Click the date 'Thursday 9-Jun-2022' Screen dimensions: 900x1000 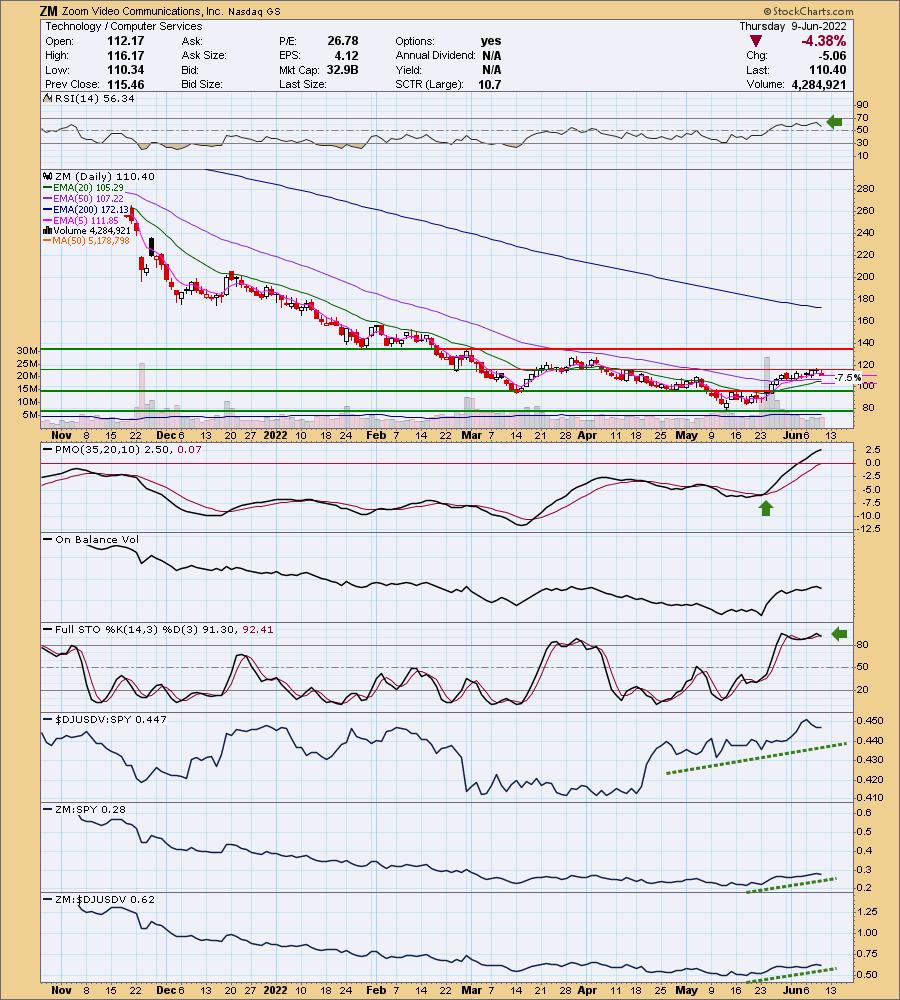coord(793,26)
